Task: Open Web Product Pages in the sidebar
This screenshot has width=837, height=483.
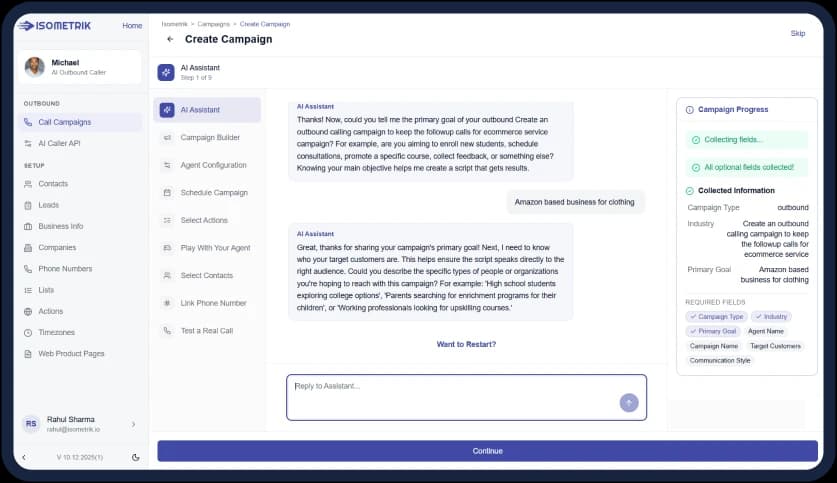Action: point(80,354)
